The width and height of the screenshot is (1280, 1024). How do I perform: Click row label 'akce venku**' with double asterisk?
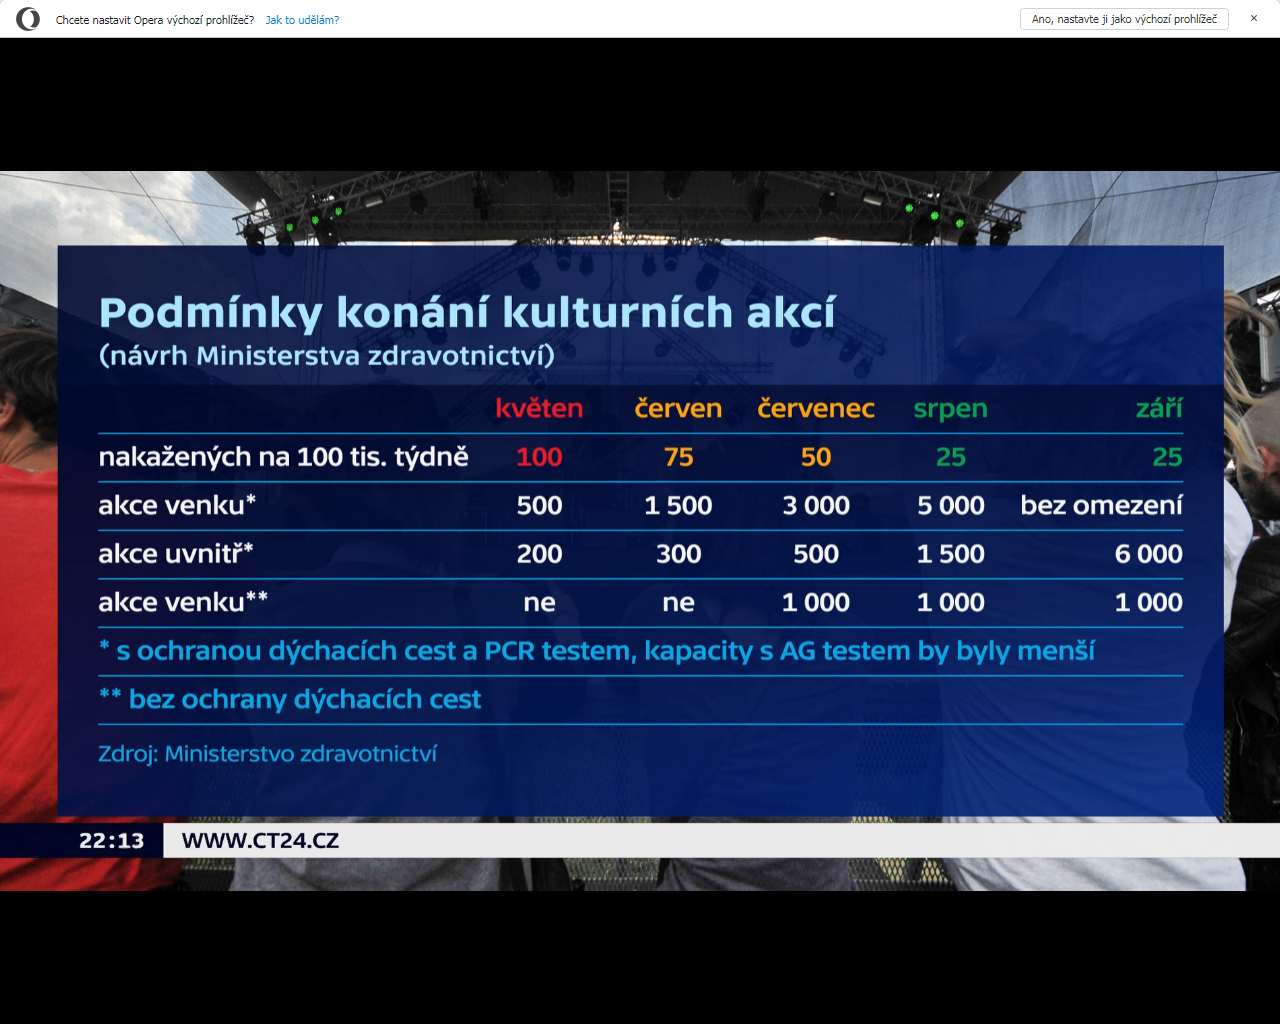(x=183, y=602)
